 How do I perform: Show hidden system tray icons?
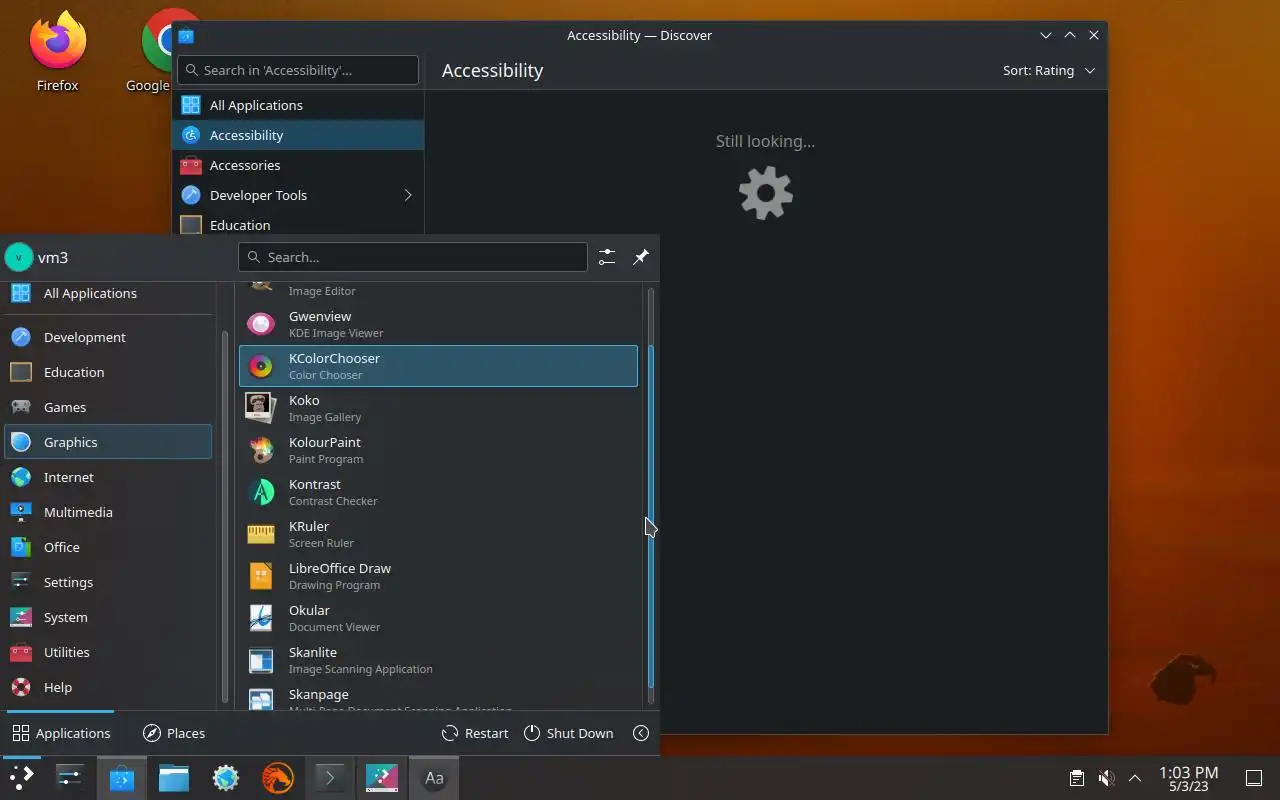click(1135, 778)
